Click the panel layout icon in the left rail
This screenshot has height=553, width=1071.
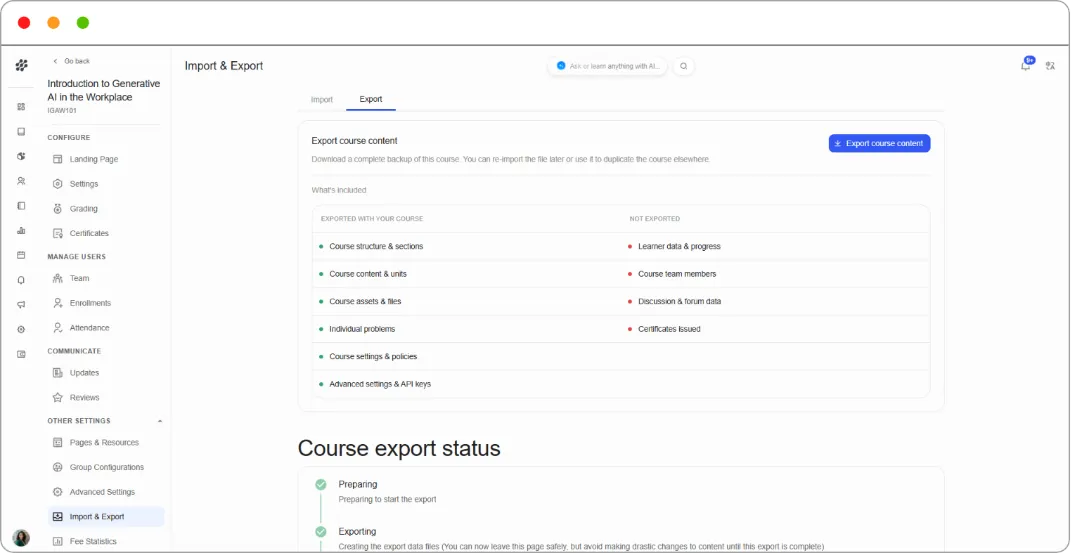coord(21,205)
